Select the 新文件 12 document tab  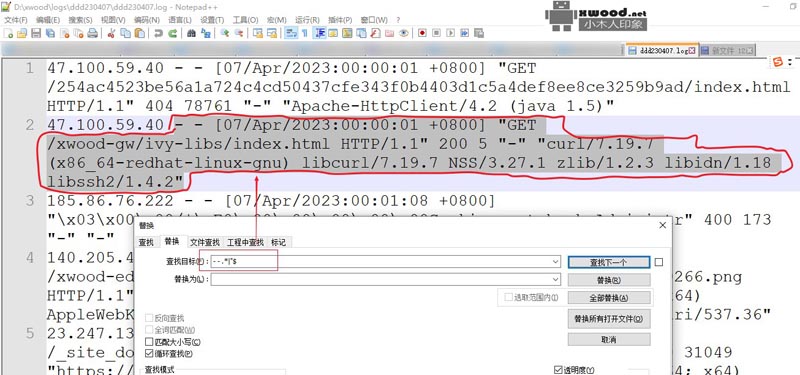coord(727,51)
